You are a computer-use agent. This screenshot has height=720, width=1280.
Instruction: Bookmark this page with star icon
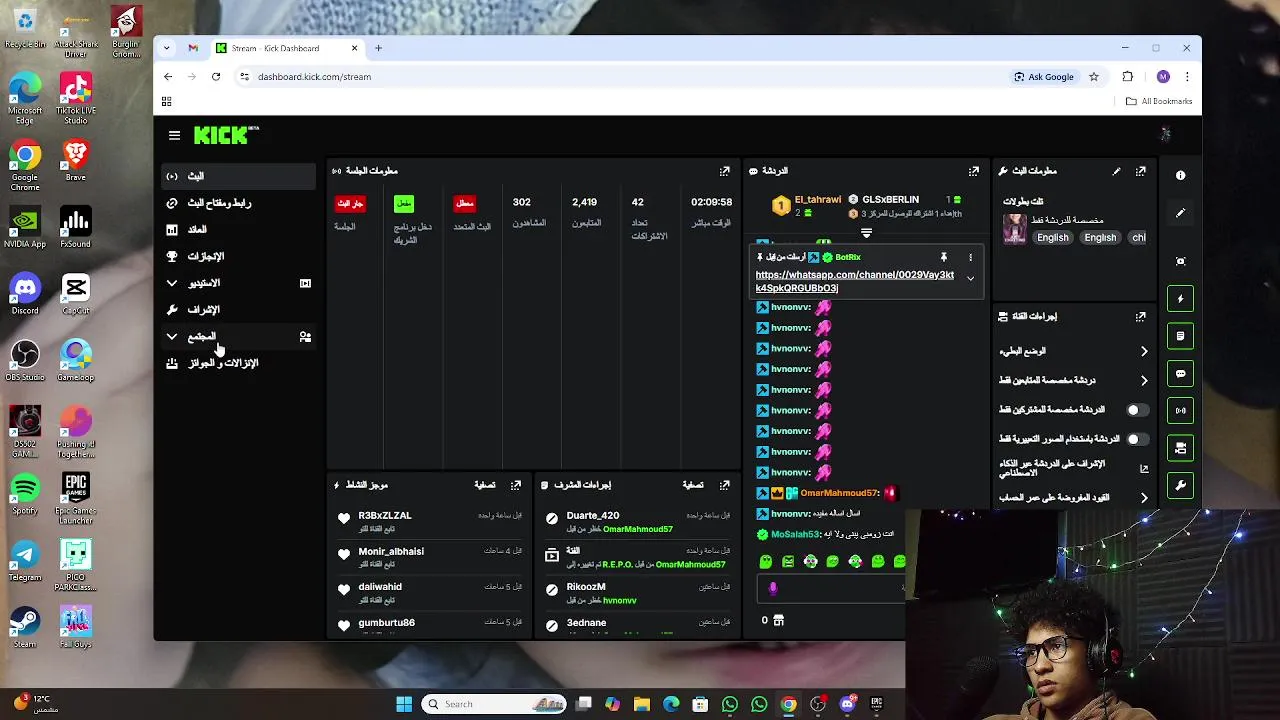point(1094,77)
